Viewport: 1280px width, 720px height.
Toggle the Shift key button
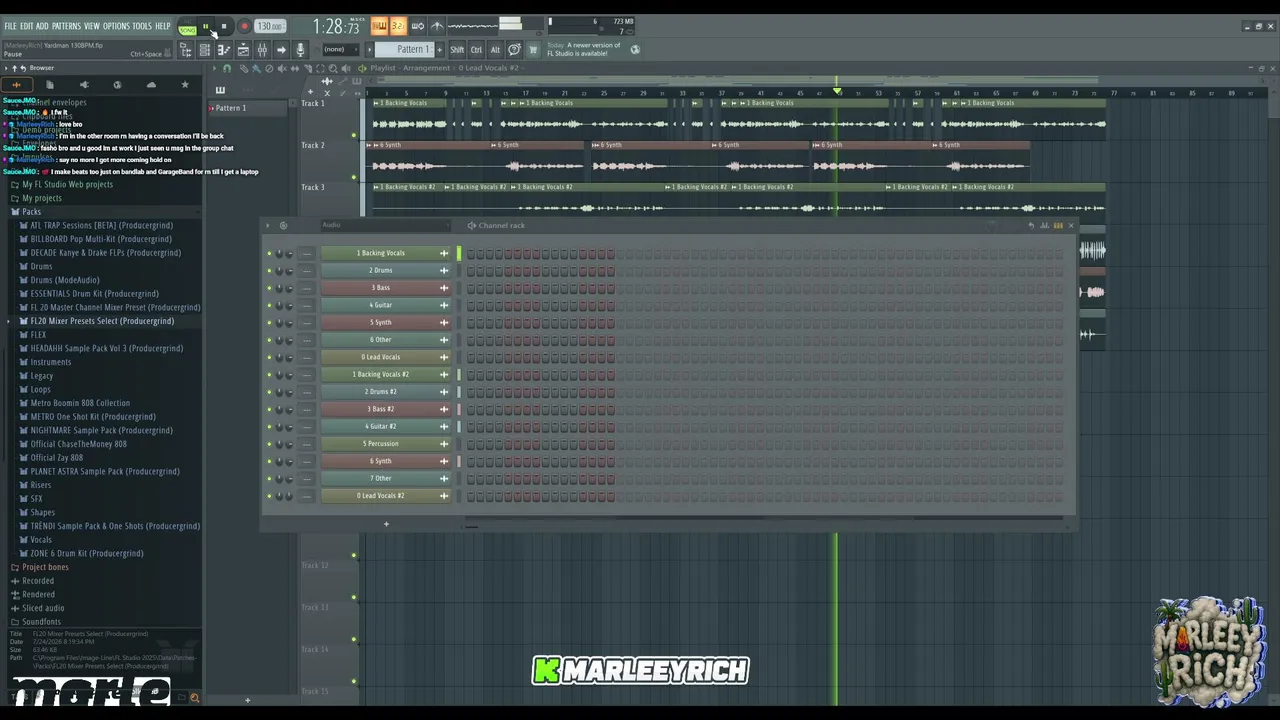(x=457, y=50)
